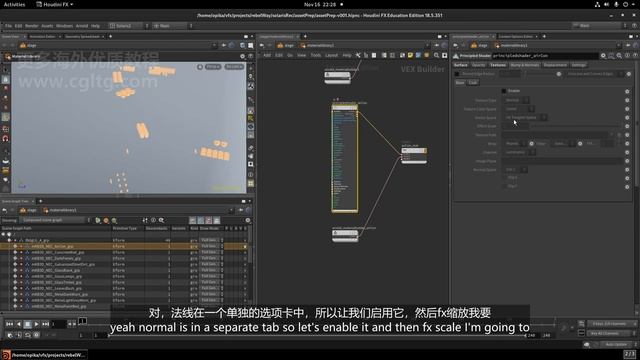The height and width of the screenshot is (360, 640).
Task: Click the Persp camera button in the viewport
Action: (x=213, y=67)
